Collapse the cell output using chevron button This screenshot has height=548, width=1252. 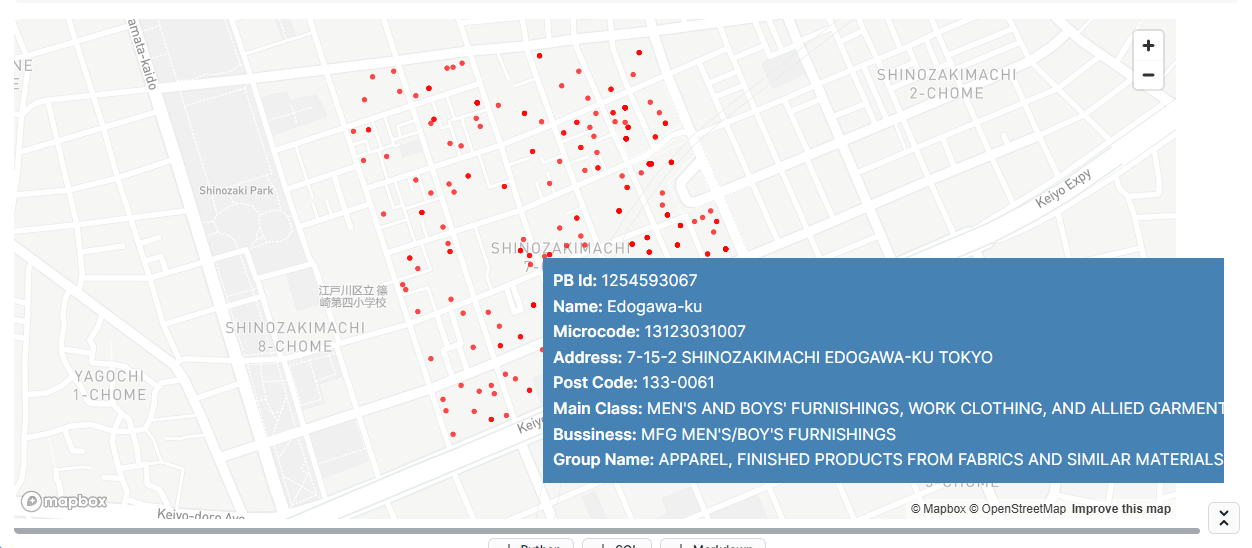1224,518
